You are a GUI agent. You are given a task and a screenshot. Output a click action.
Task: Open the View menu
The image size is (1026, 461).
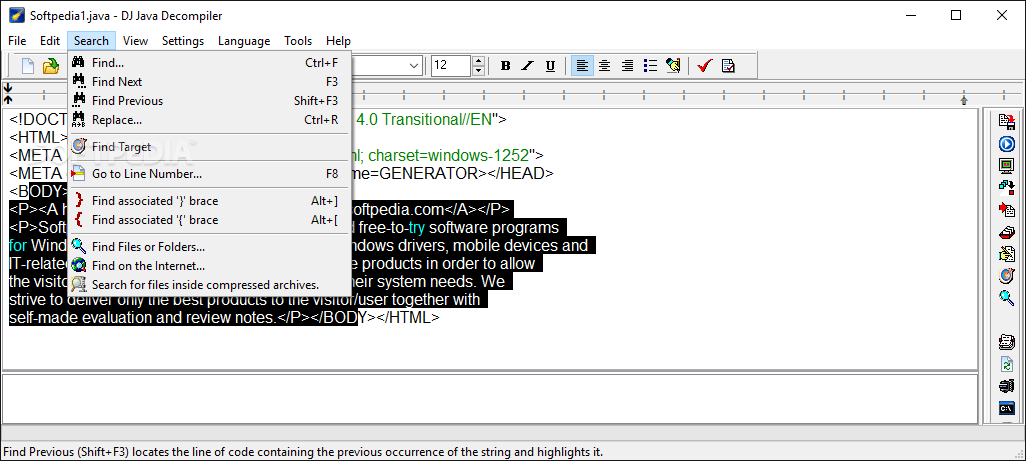[x=135, y=41]
